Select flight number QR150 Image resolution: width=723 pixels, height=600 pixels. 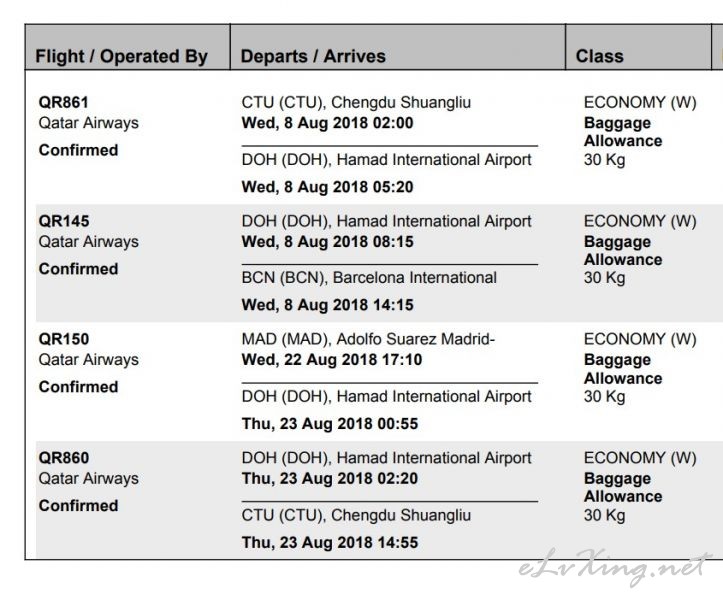click(64, 339)
